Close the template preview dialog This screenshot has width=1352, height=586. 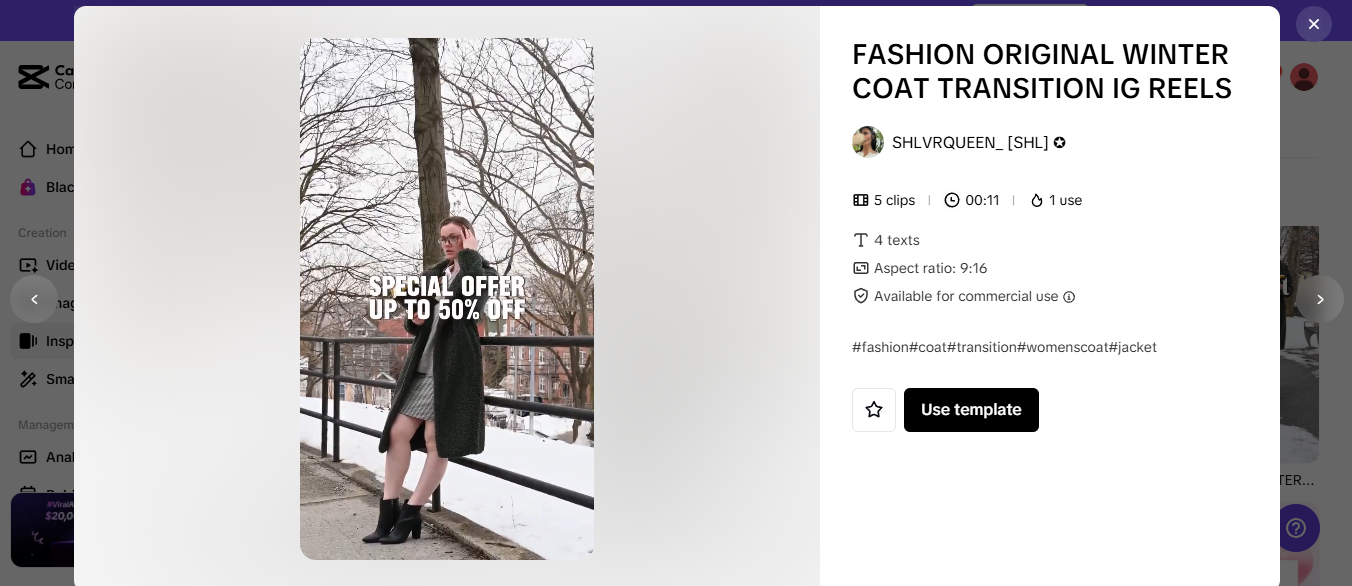pos(1313,24)
